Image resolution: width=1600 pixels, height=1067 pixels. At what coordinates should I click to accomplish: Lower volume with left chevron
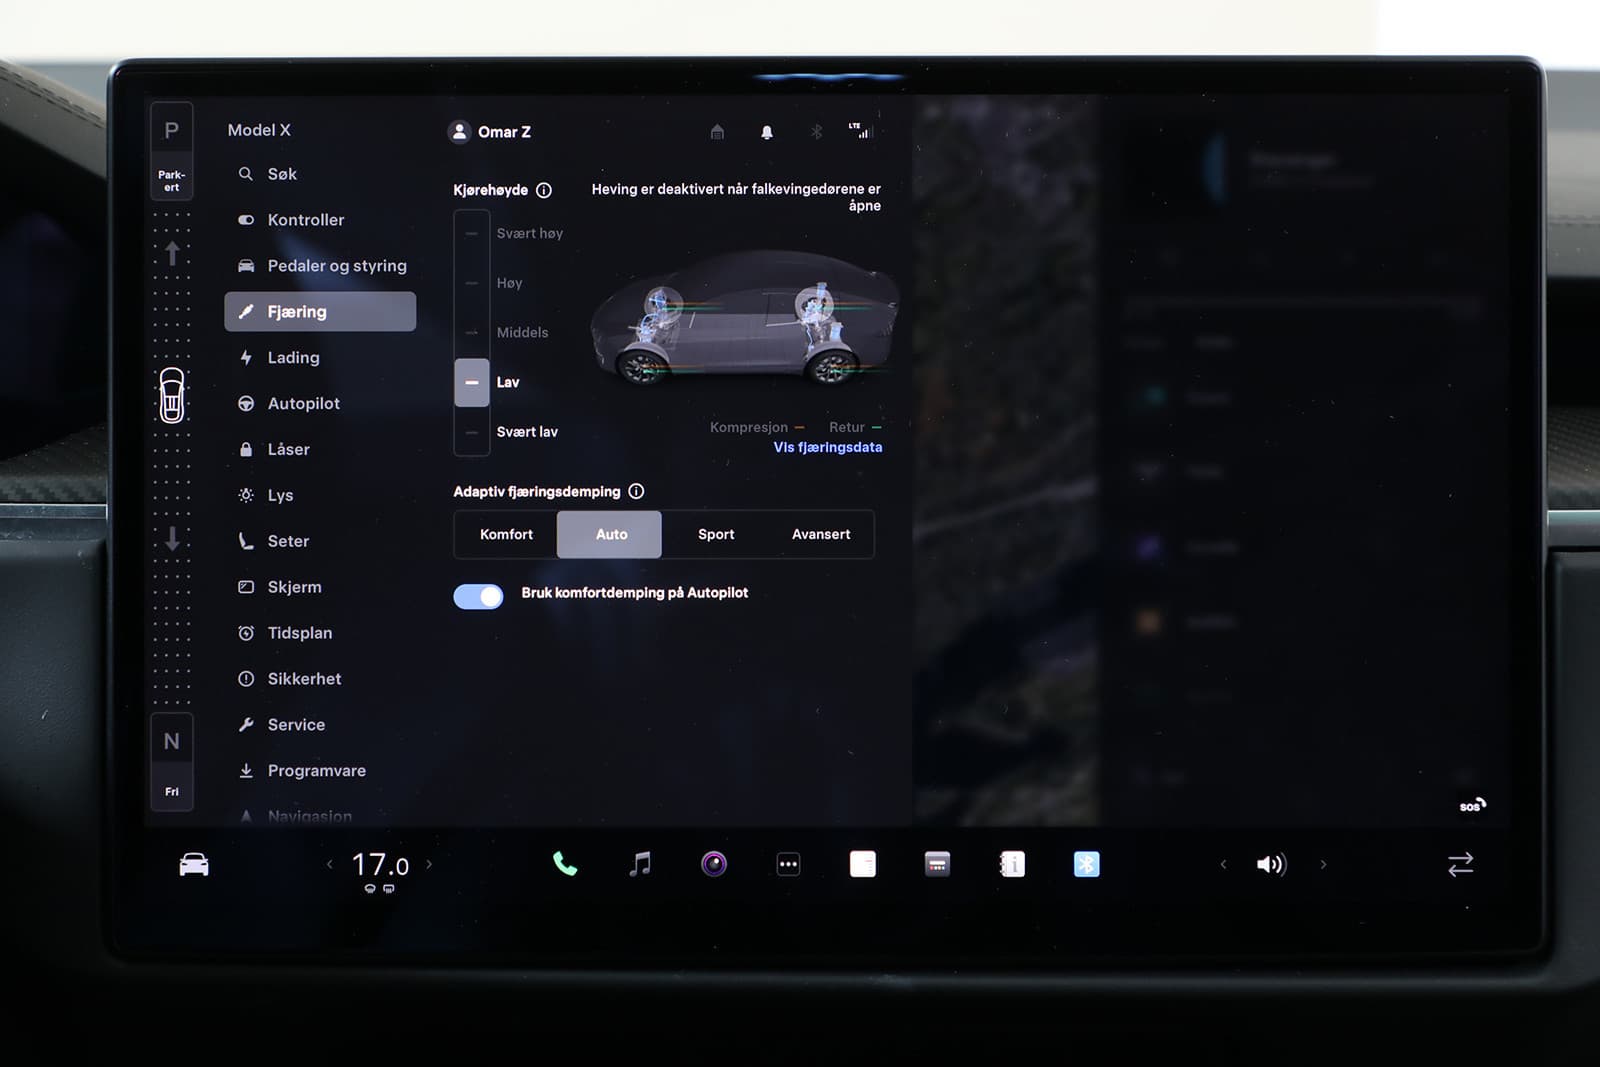pyautogui.click(x=1222, y=864)
